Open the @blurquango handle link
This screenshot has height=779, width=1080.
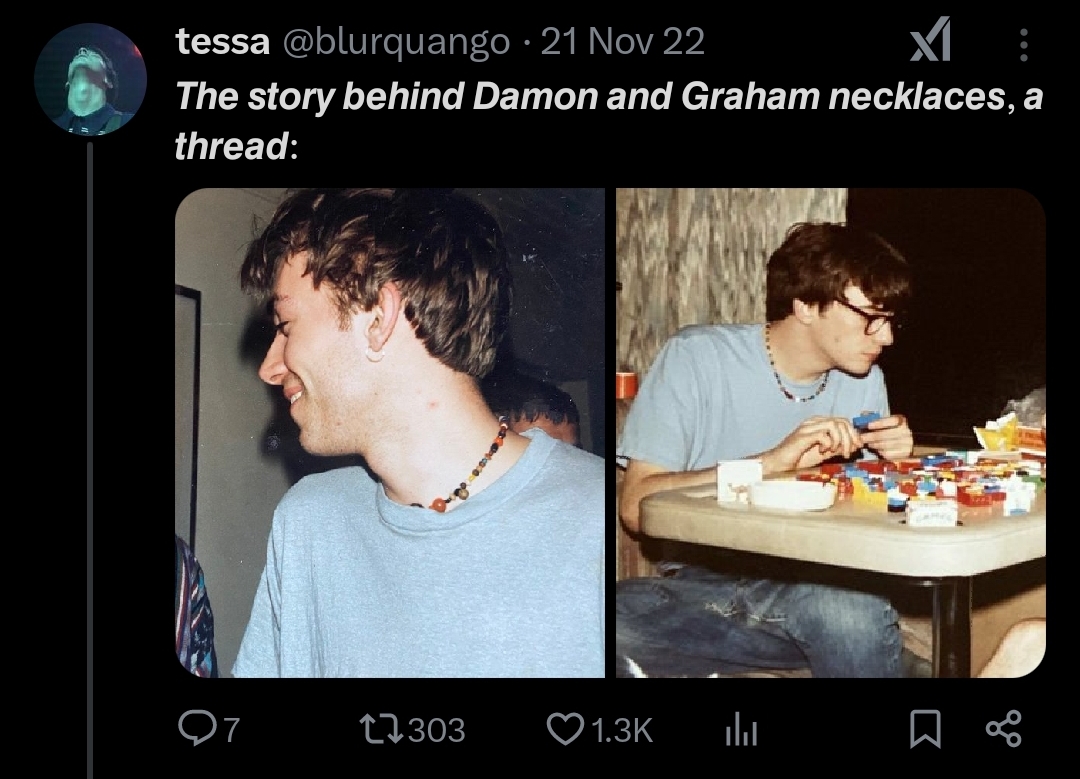(397, 43)
